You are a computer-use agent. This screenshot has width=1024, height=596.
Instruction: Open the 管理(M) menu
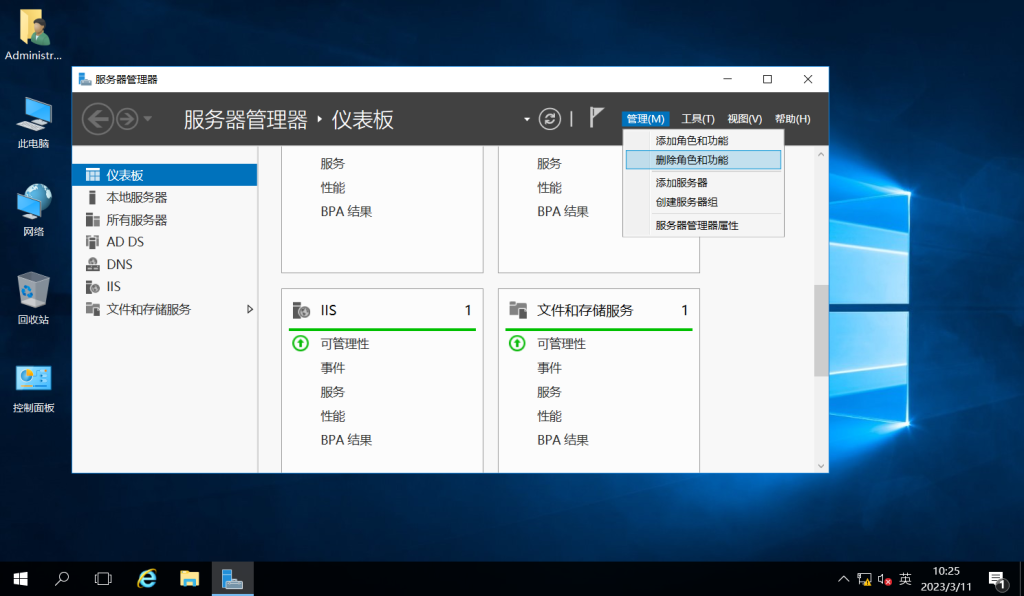pyautogui.click(x=645, y=119)
